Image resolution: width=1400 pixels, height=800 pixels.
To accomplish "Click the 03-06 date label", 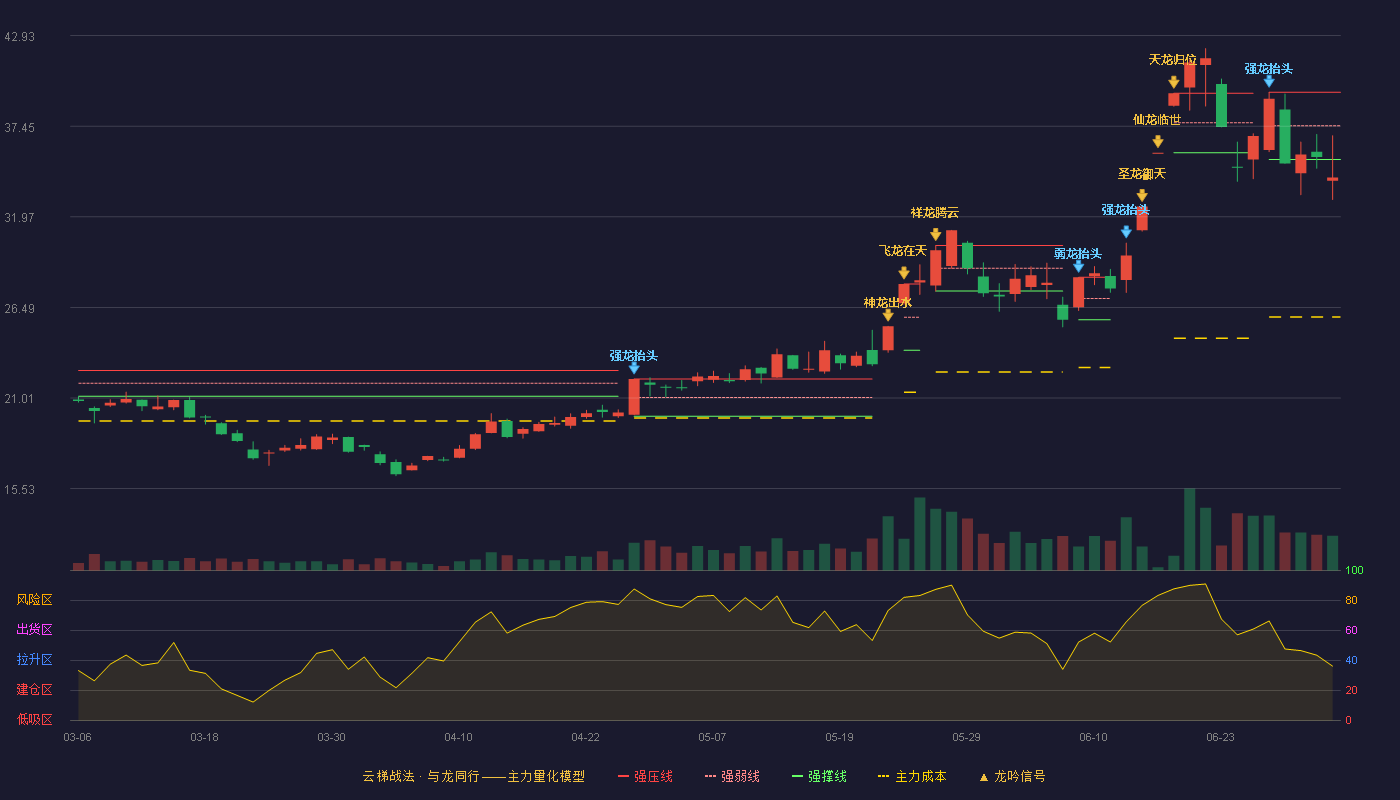I will (77, 737).
